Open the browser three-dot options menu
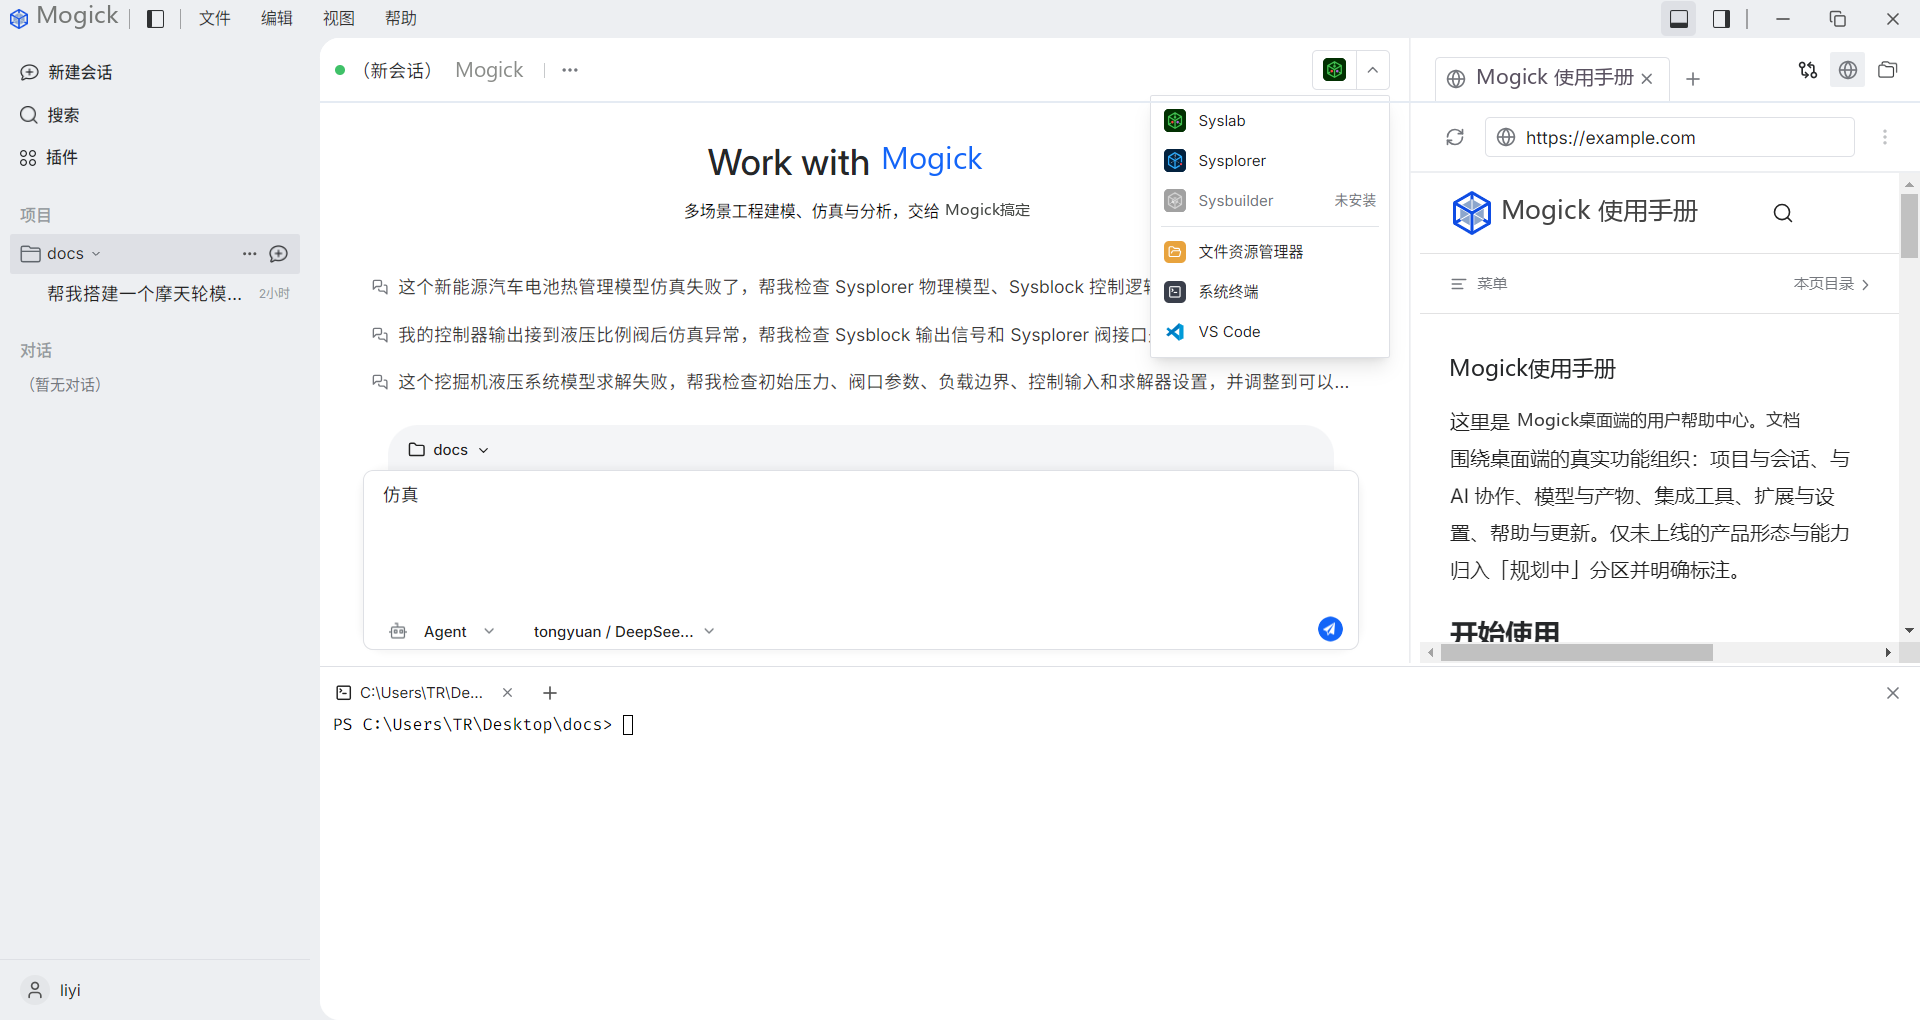 click(x=1885, y=137)
